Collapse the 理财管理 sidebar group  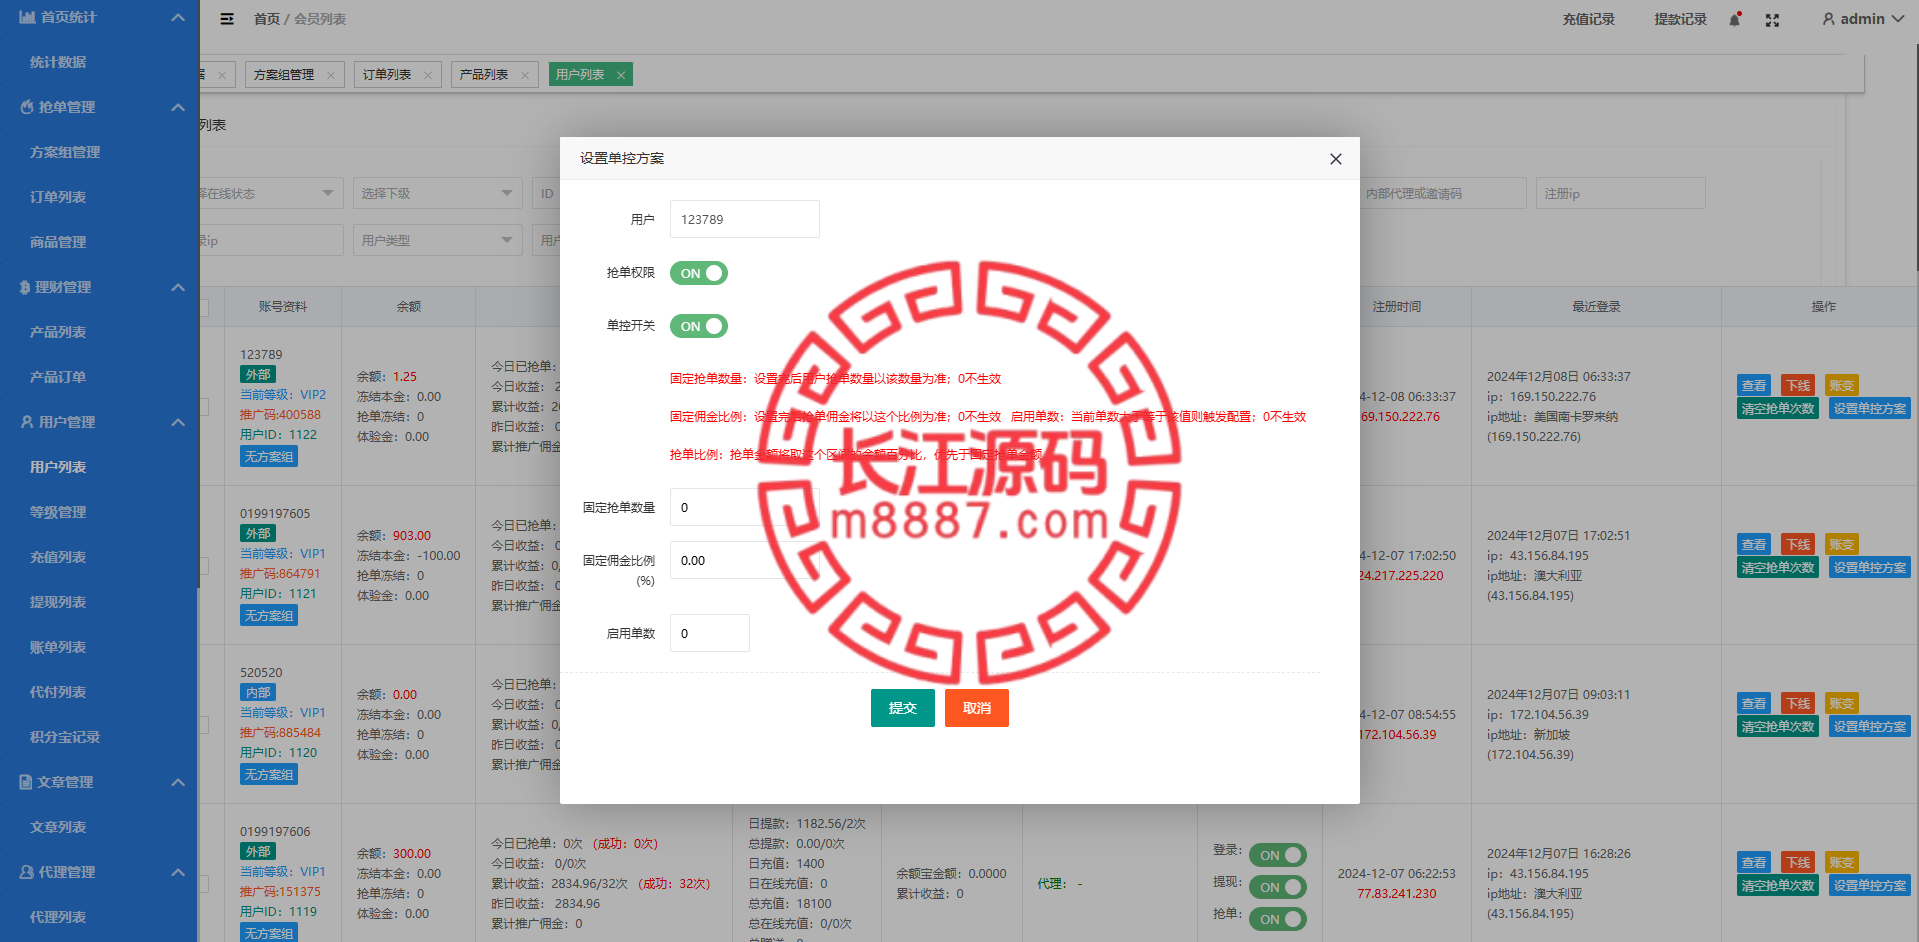click(x=178, y=287)
